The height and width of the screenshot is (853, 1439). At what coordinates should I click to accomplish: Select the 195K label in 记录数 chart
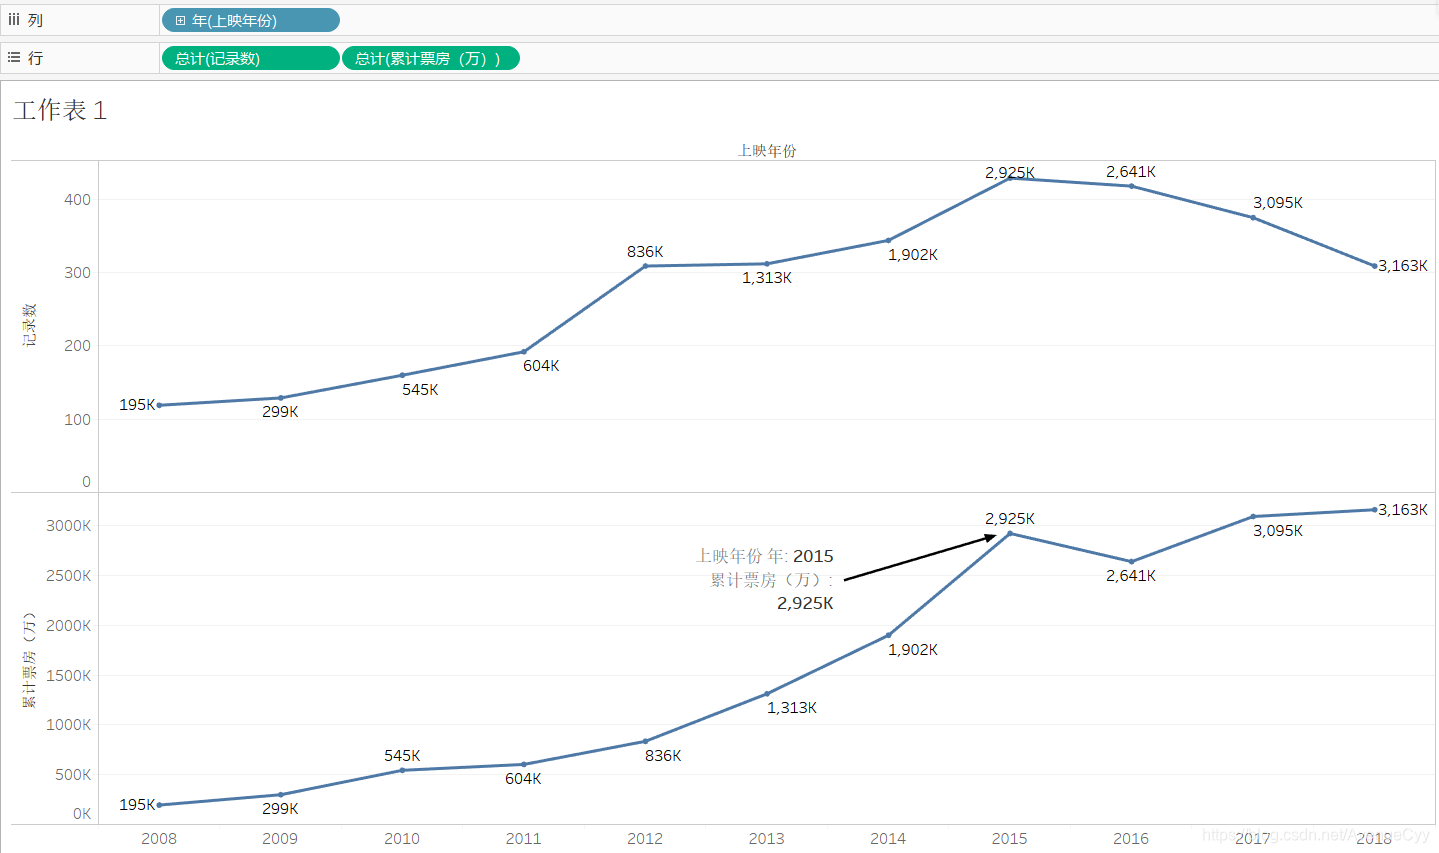click(x=137, y=405)
